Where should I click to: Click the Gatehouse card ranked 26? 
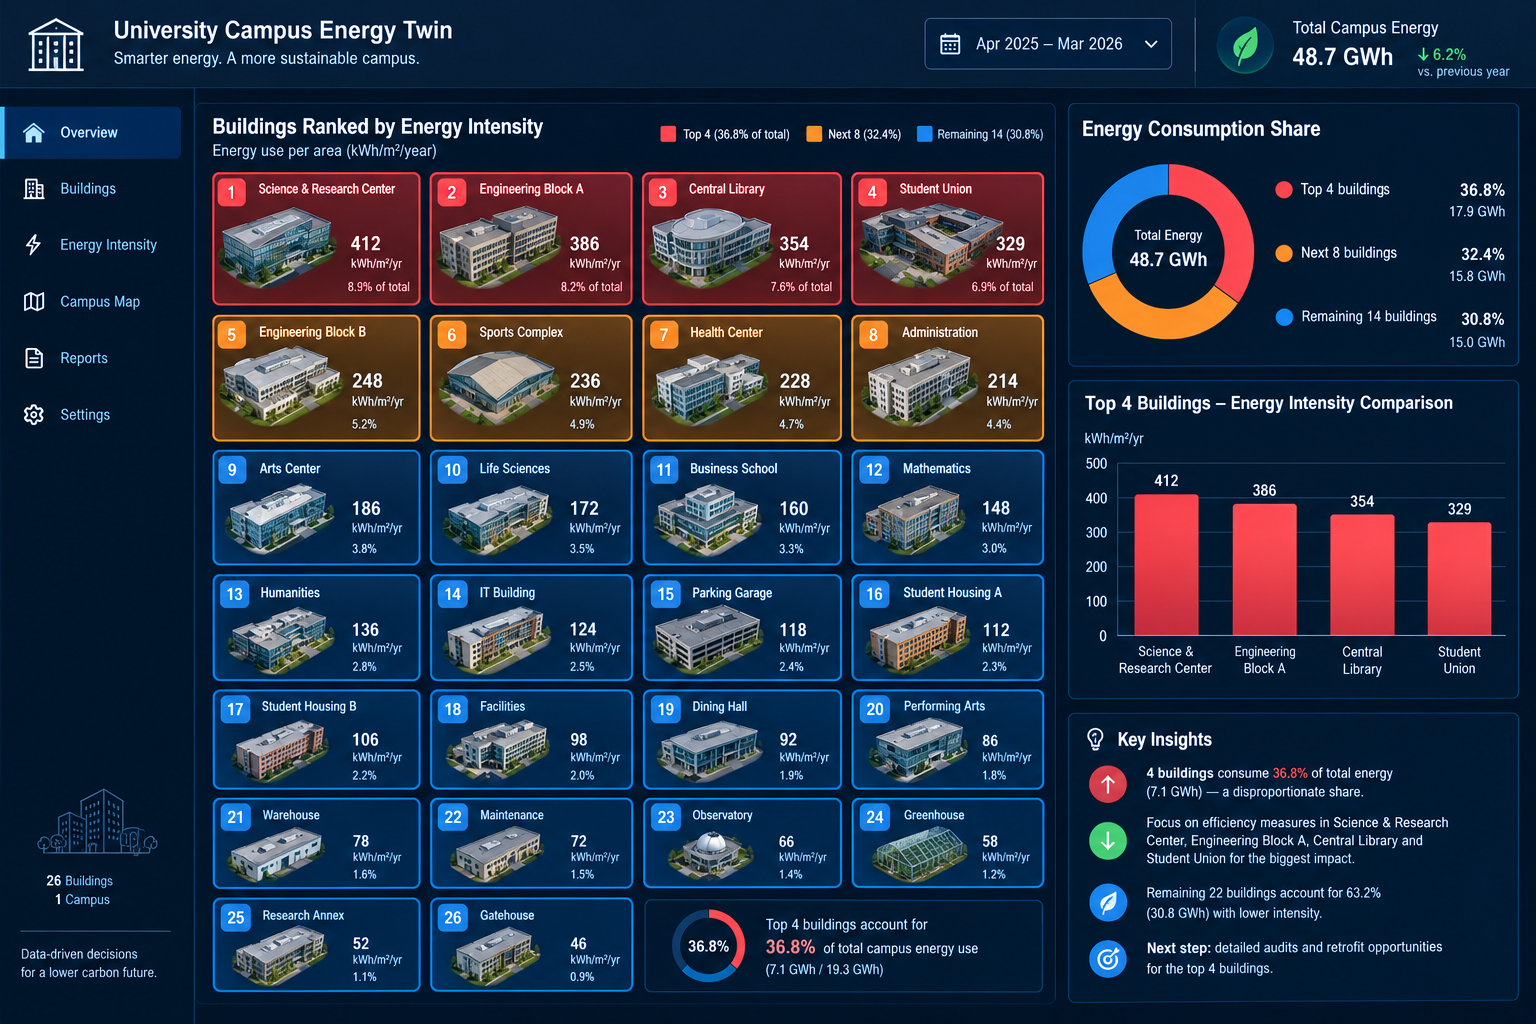tap(531, 945)
